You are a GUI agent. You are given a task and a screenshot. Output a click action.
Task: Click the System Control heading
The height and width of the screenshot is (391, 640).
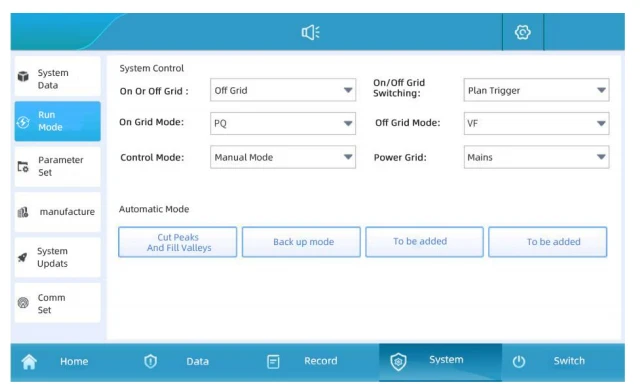(151, 68)
